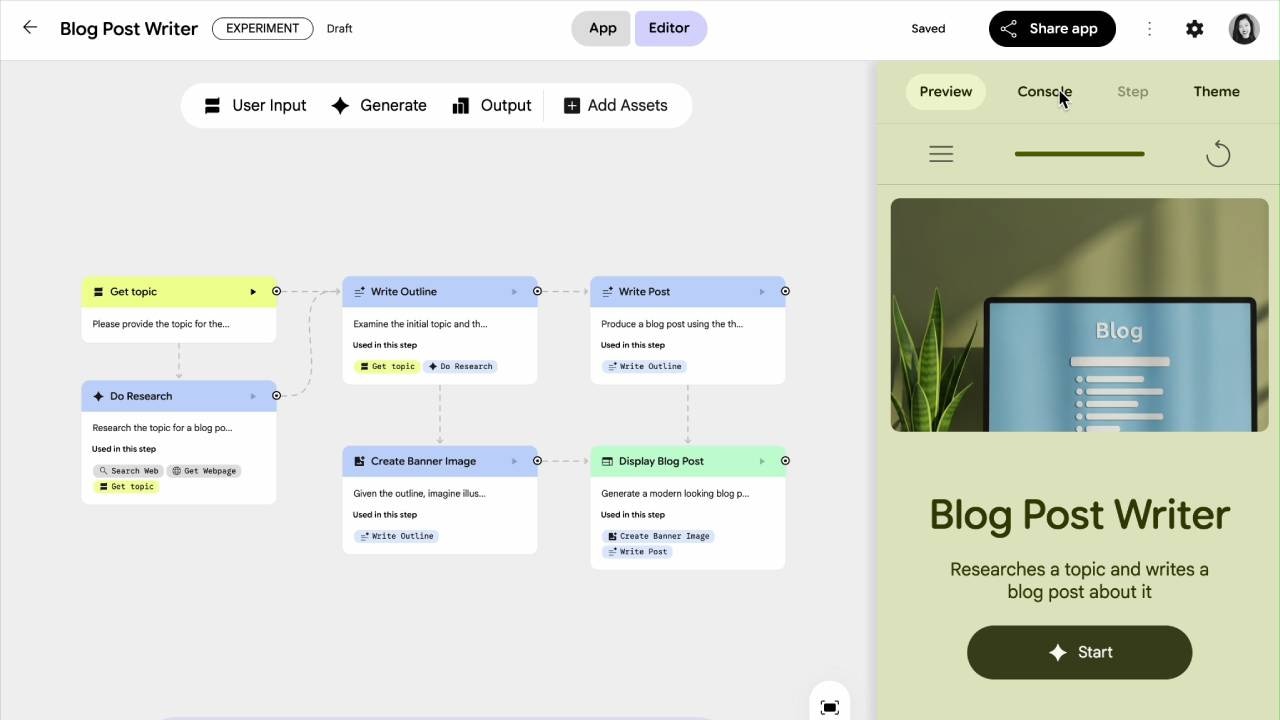
Task: Open the Add Assets option
Action: [615, 105]
